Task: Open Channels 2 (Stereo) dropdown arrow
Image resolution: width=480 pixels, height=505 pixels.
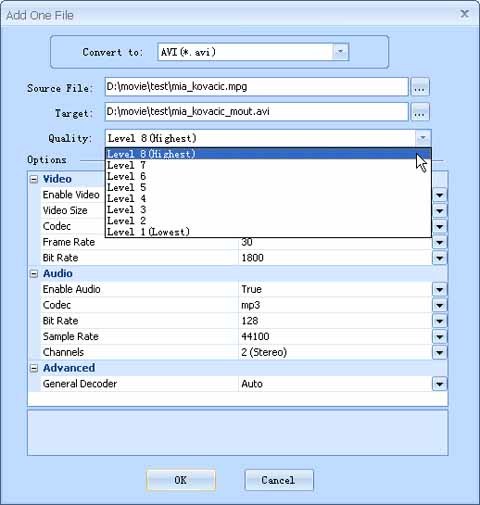Action: (x=439, y=352)
